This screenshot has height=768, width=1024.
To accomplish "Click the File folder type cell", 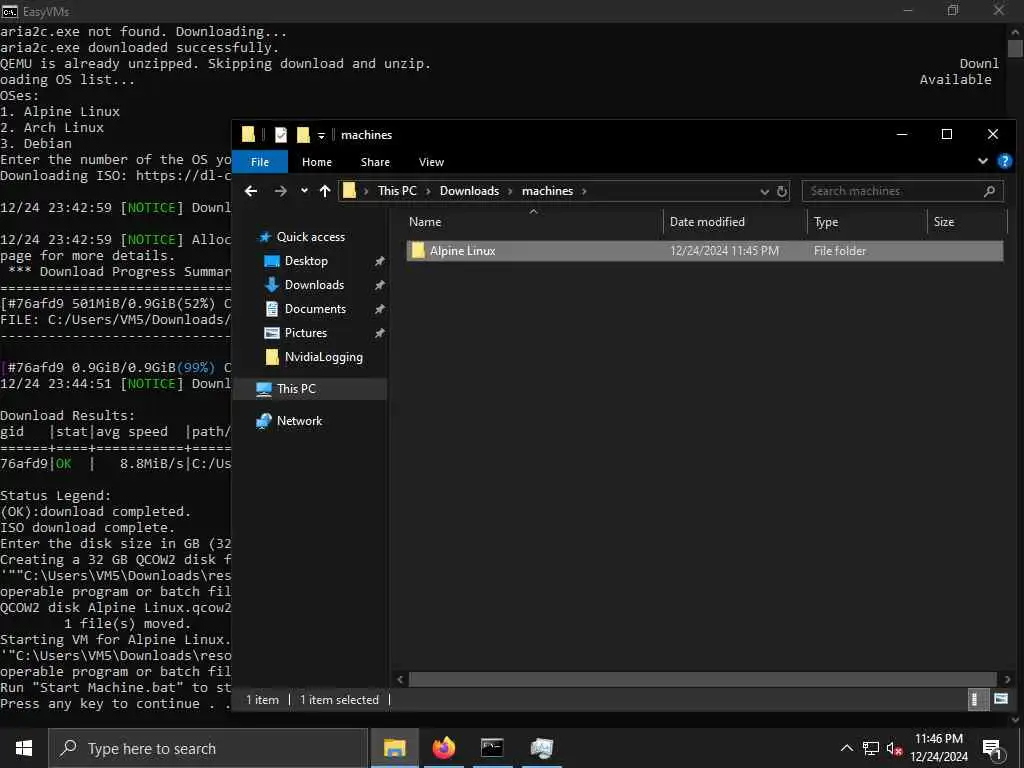I will click(840, 251).
